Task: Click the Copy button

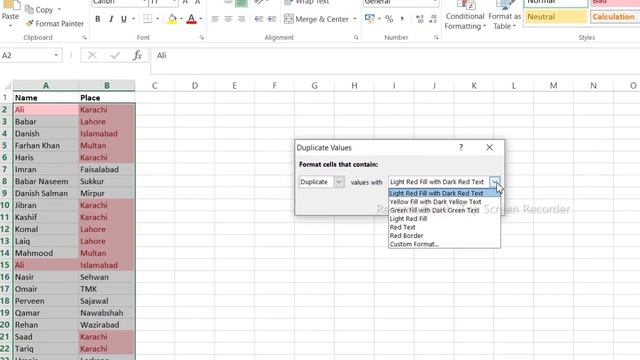Action: click(39, 9)
